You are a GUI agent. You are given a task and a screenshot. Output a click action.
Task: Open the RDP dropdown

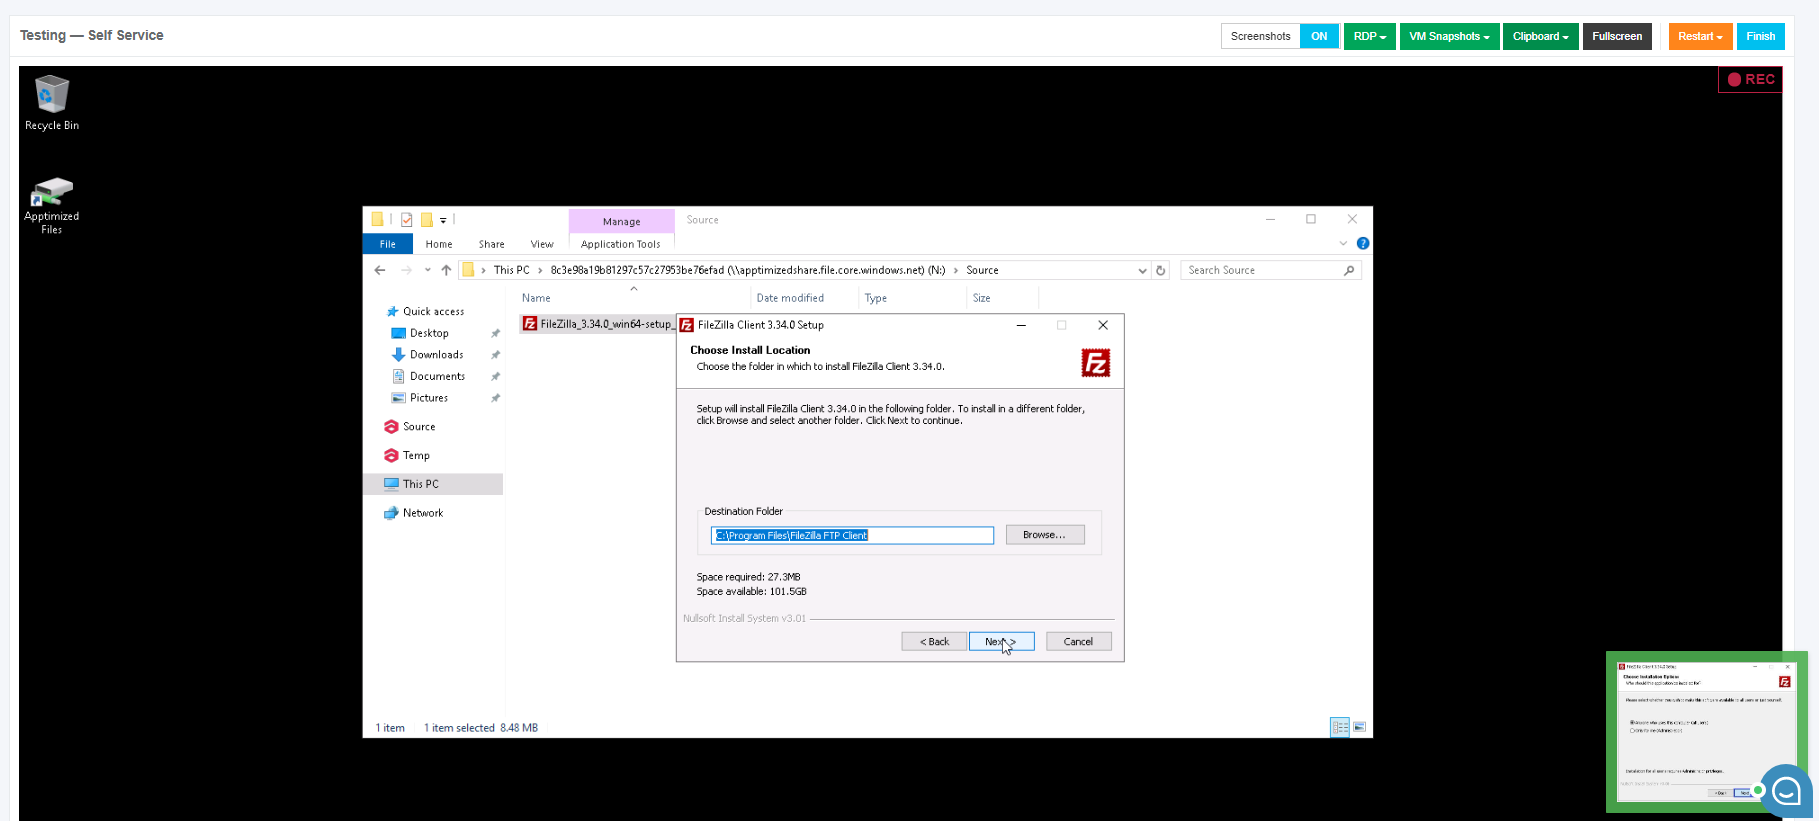1370,36
